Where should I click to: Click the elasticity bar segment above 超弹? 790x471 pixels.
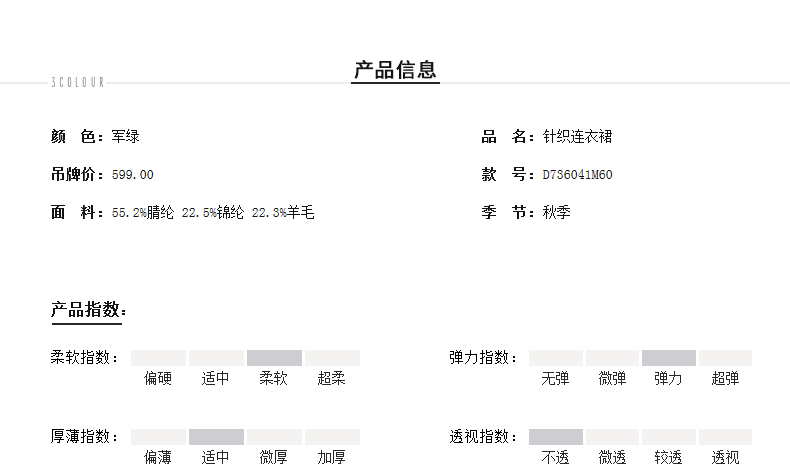tap(725, 358)
